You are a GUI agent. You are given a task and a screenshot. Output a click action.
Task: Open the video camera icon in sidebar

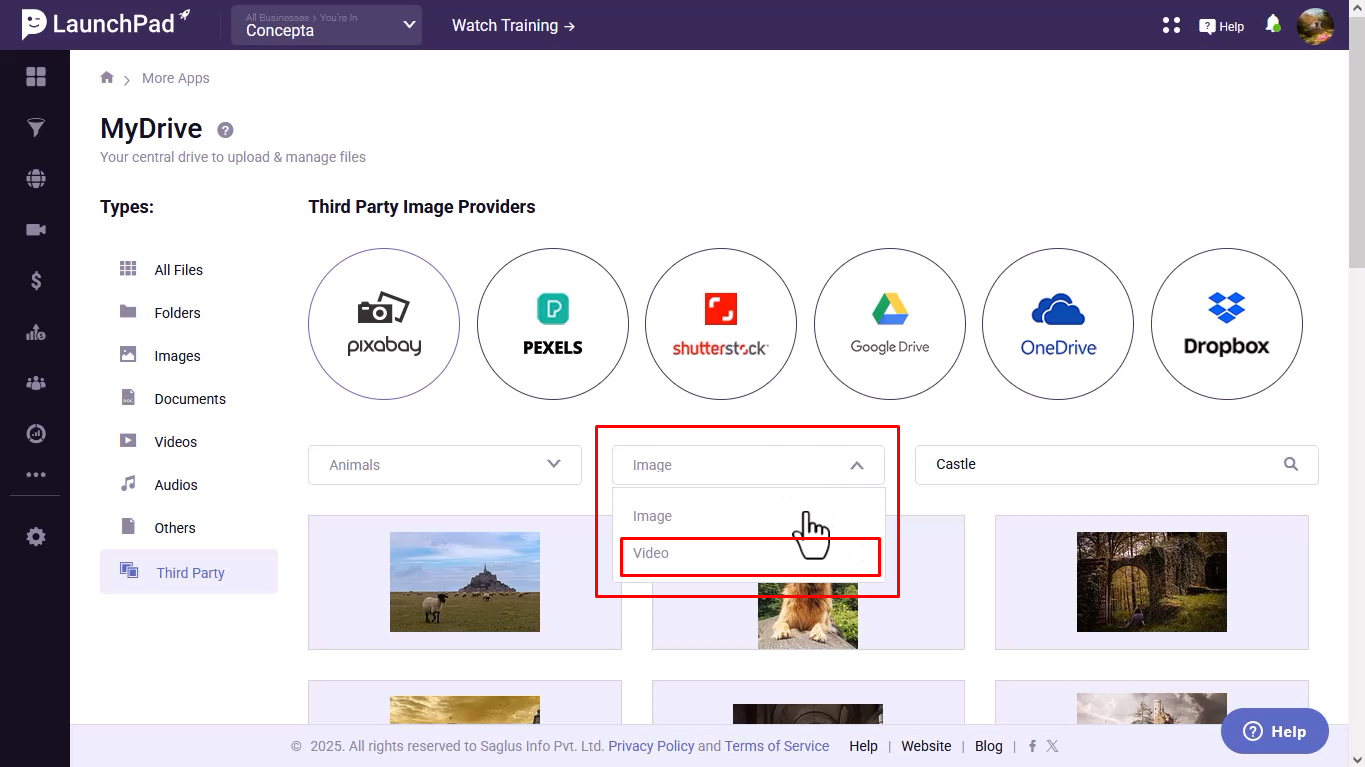[36, 230]
